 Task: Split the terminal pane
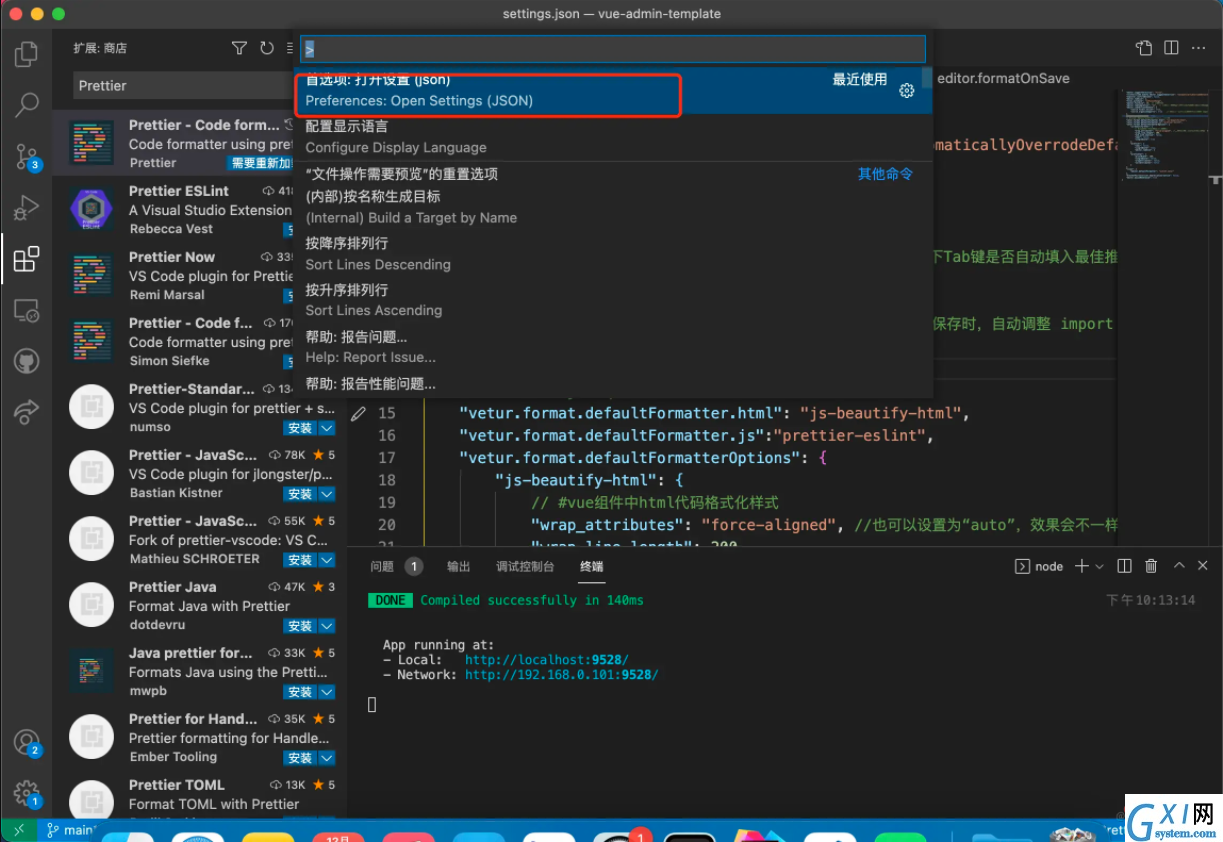pos(1124,566)
